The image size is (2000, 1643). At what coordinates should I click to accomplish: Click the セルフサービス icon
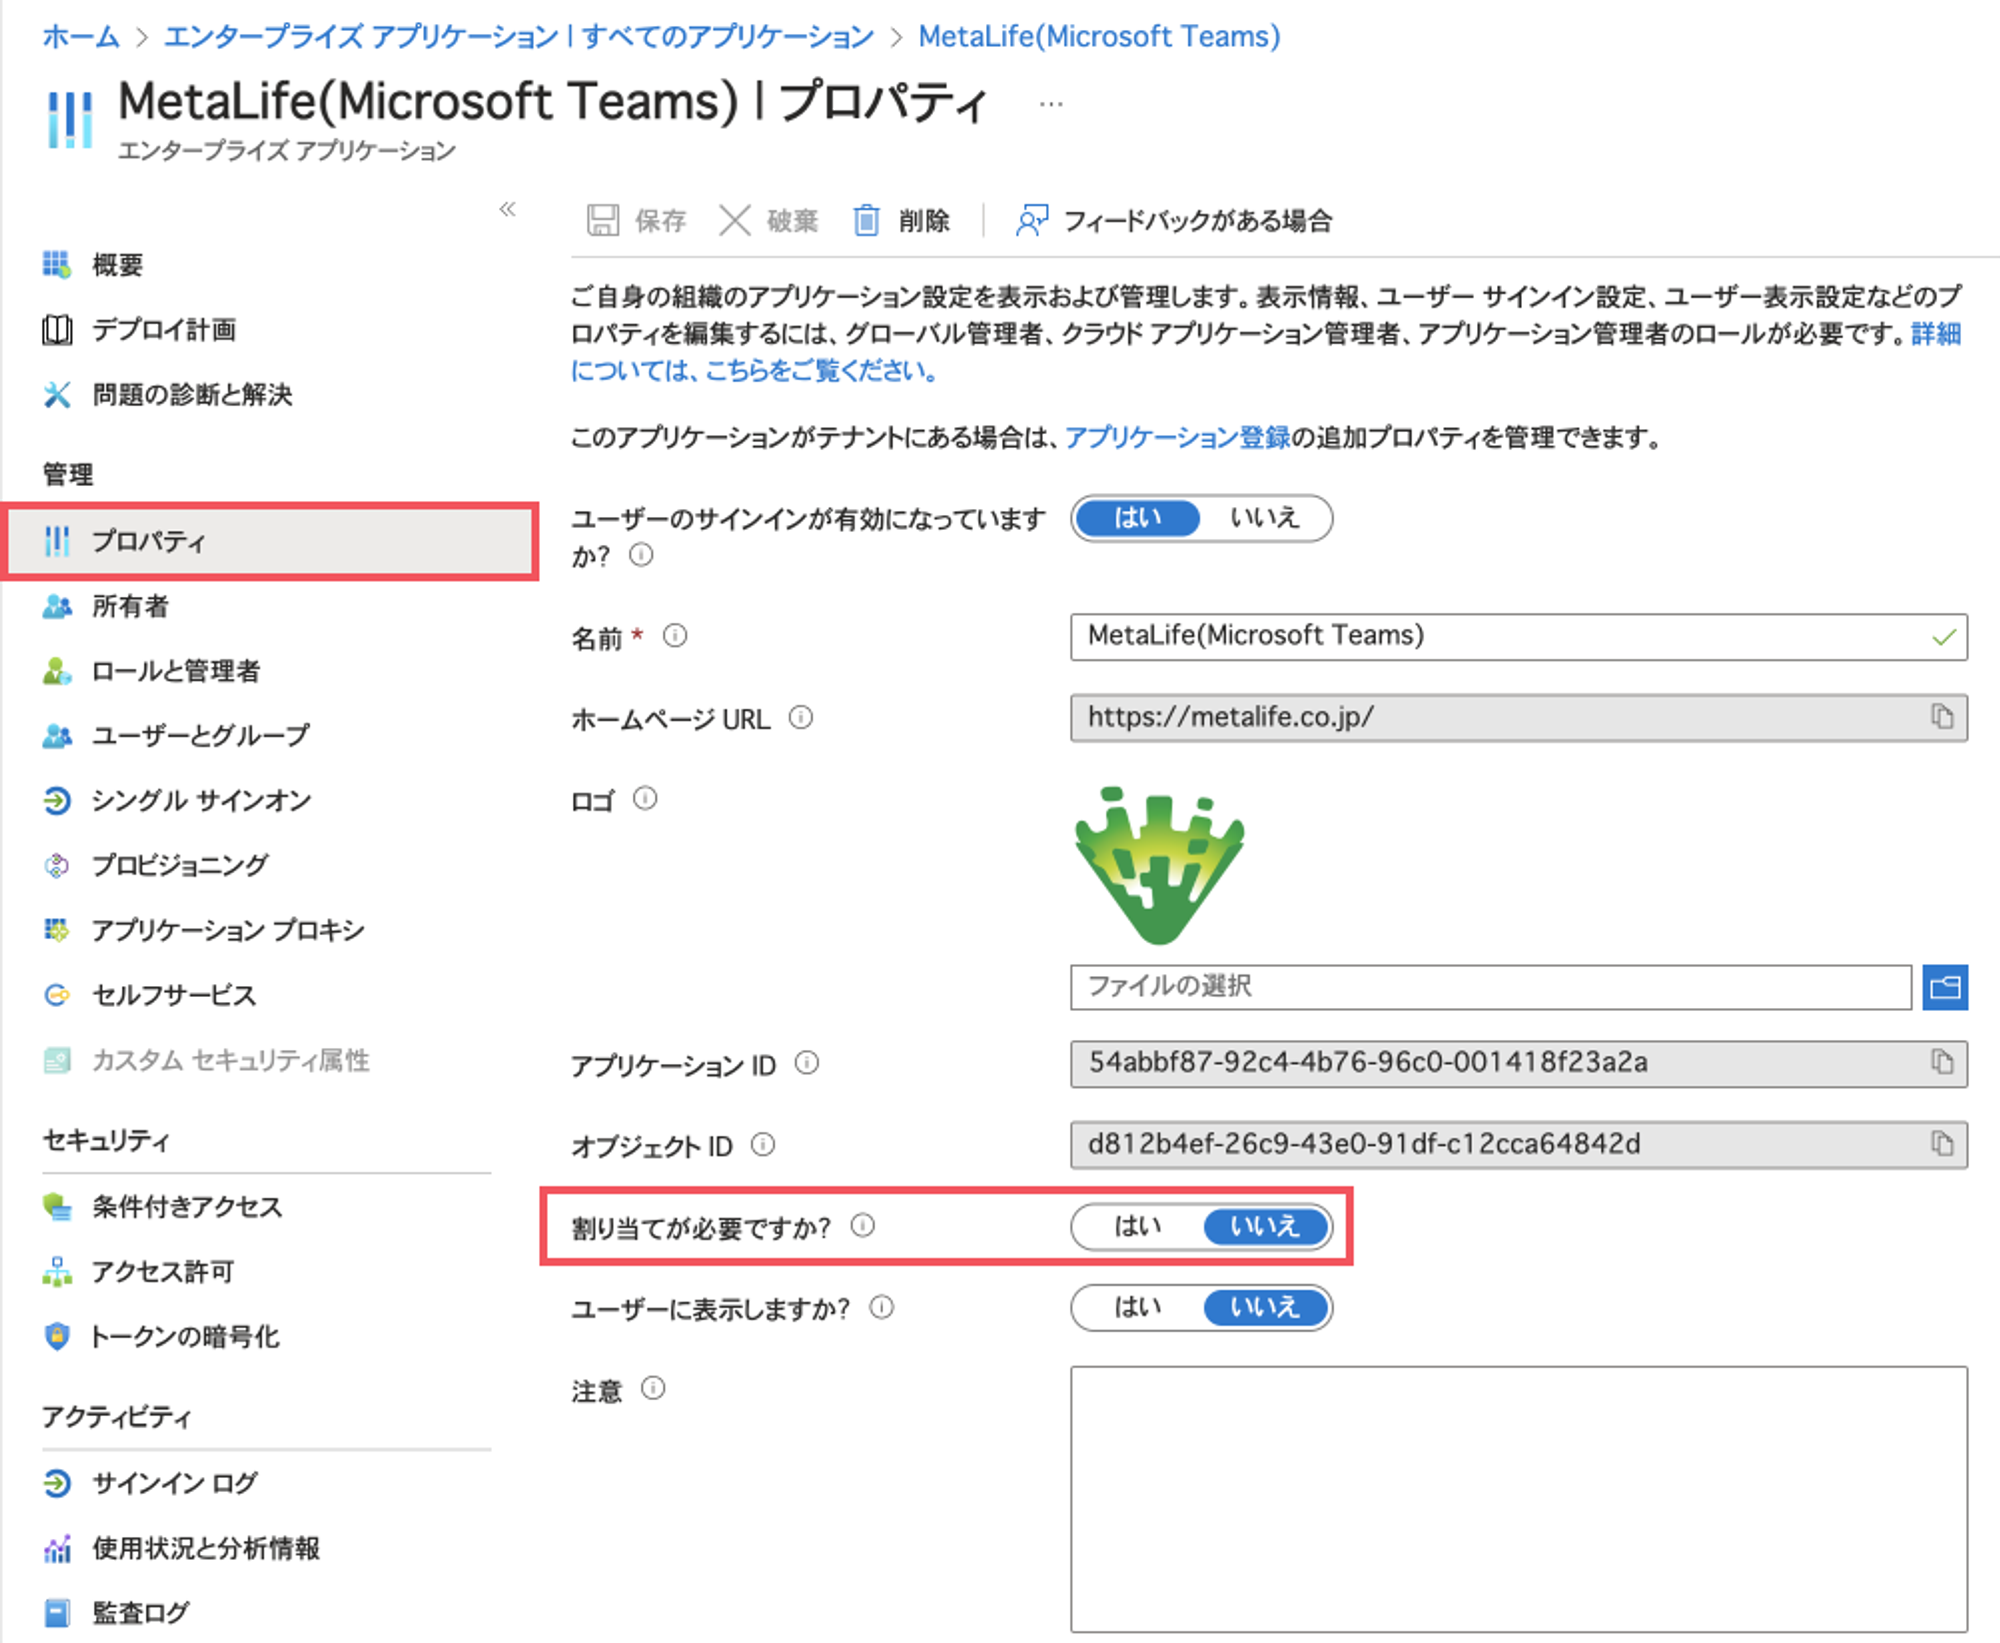pos(57,995)
